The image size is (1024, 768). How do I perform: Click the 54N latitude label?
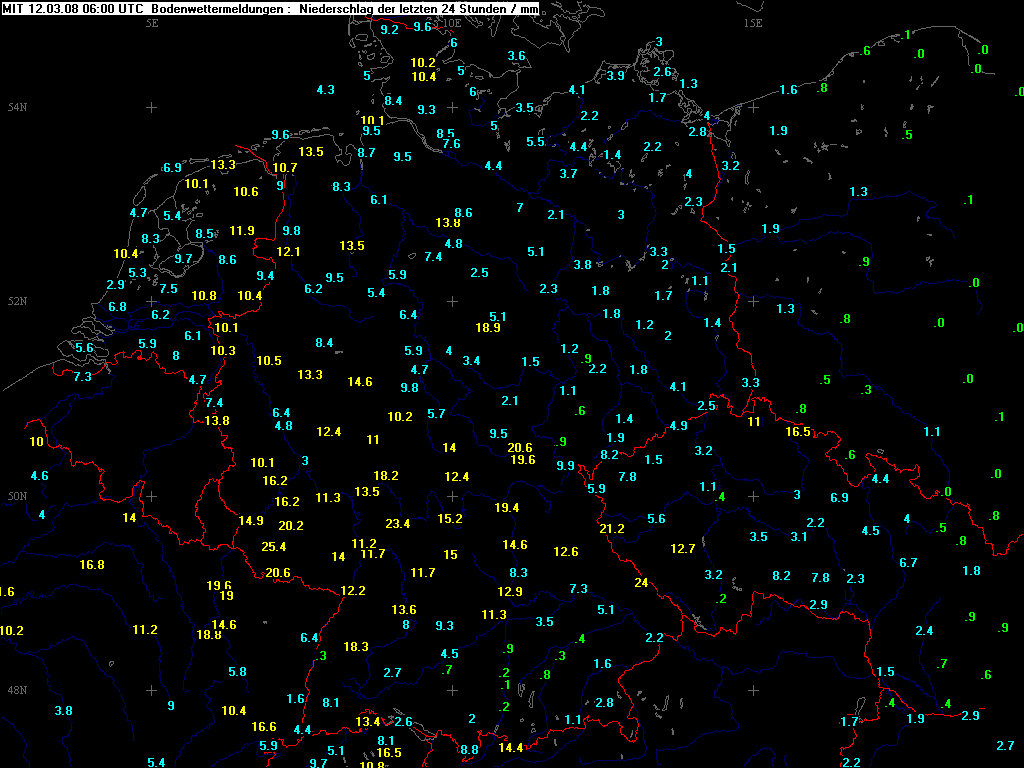click(17, 107)
